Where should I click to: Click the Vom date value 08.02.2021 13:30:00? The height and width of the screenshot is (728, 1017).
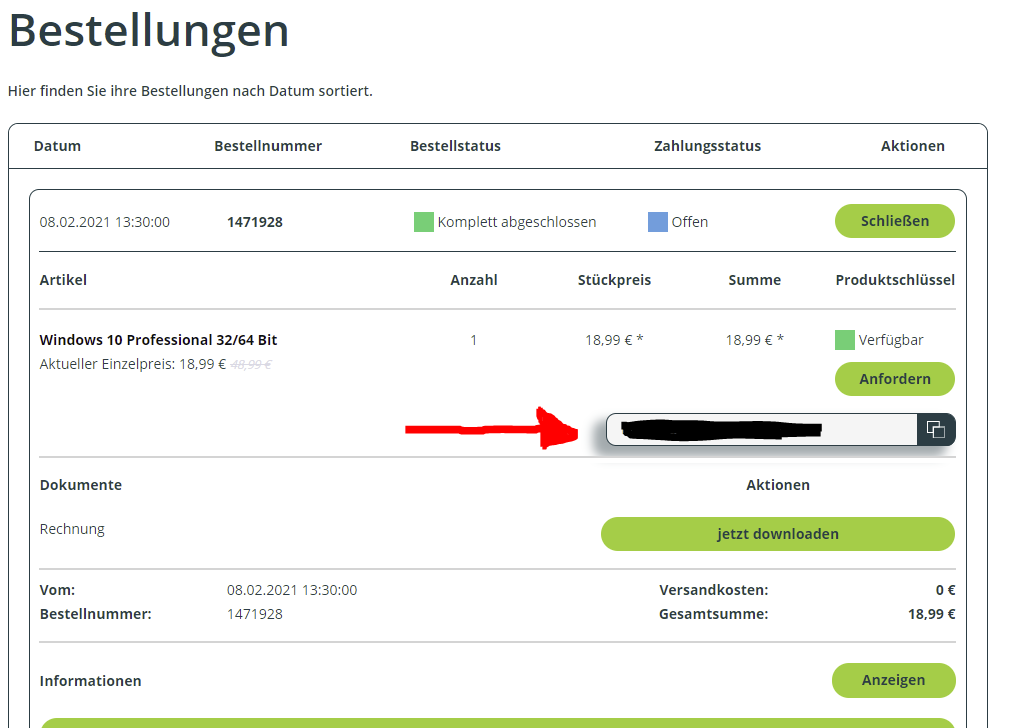[292, 590]
